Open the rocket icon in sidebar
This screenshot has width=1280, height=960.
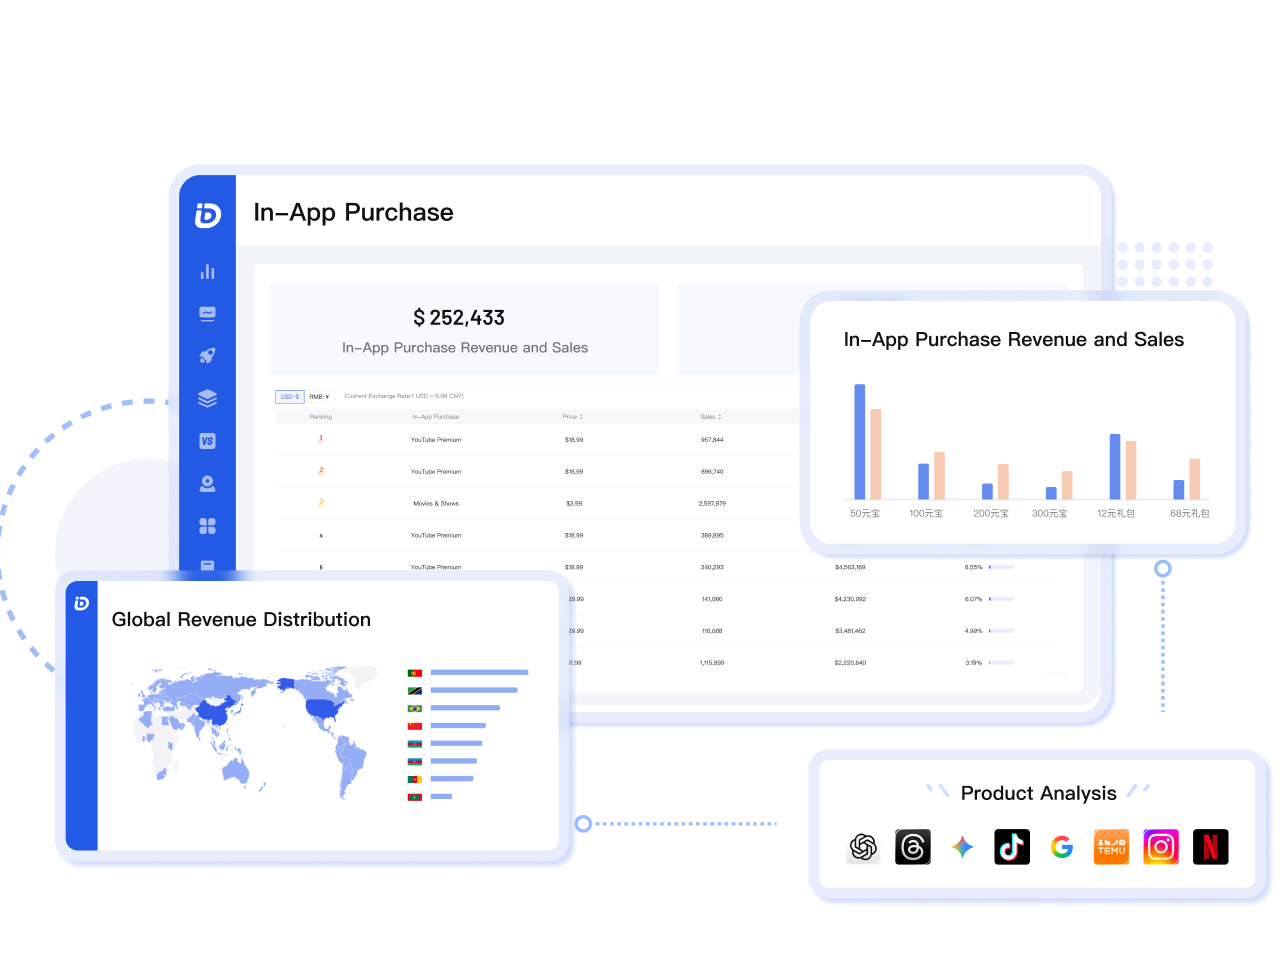207,356
